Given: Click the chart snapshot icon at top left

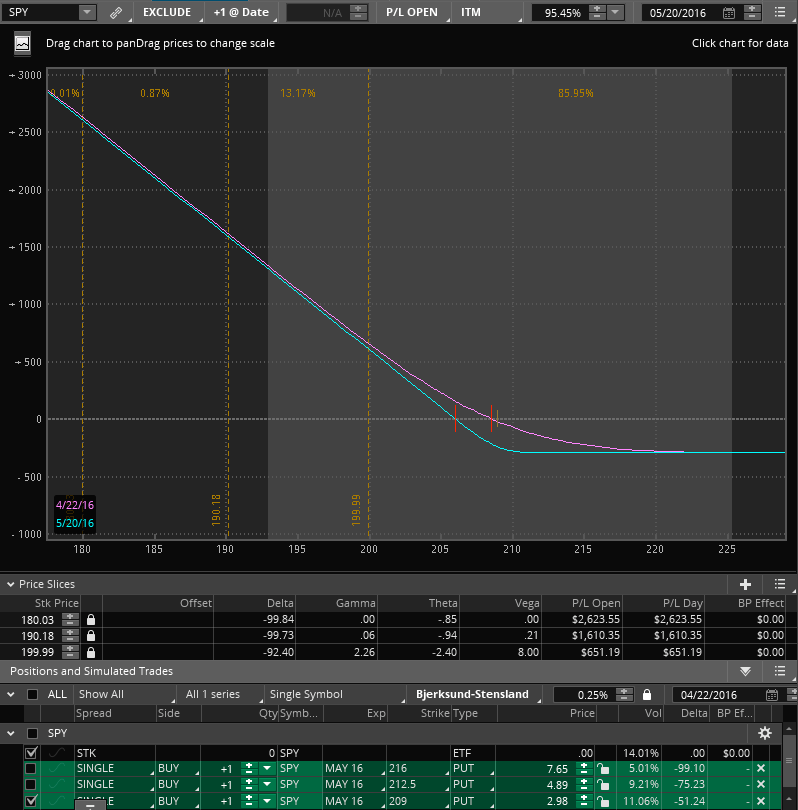Looking at the screenshot, I should 22,44.
